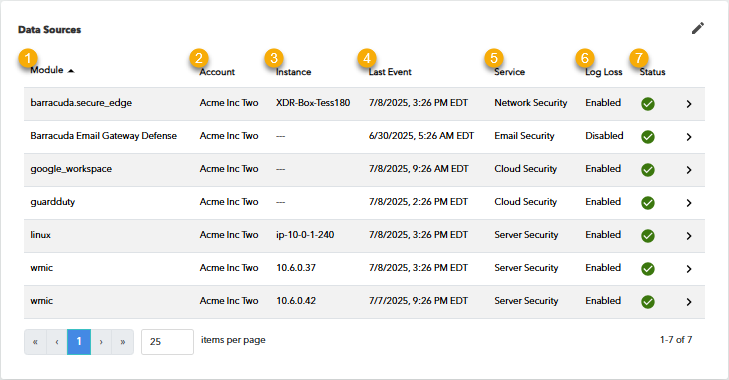Expand the linux row chevron
Viewport: 729px width, 380px height.
pyautogui.click(x=689, y=236)
